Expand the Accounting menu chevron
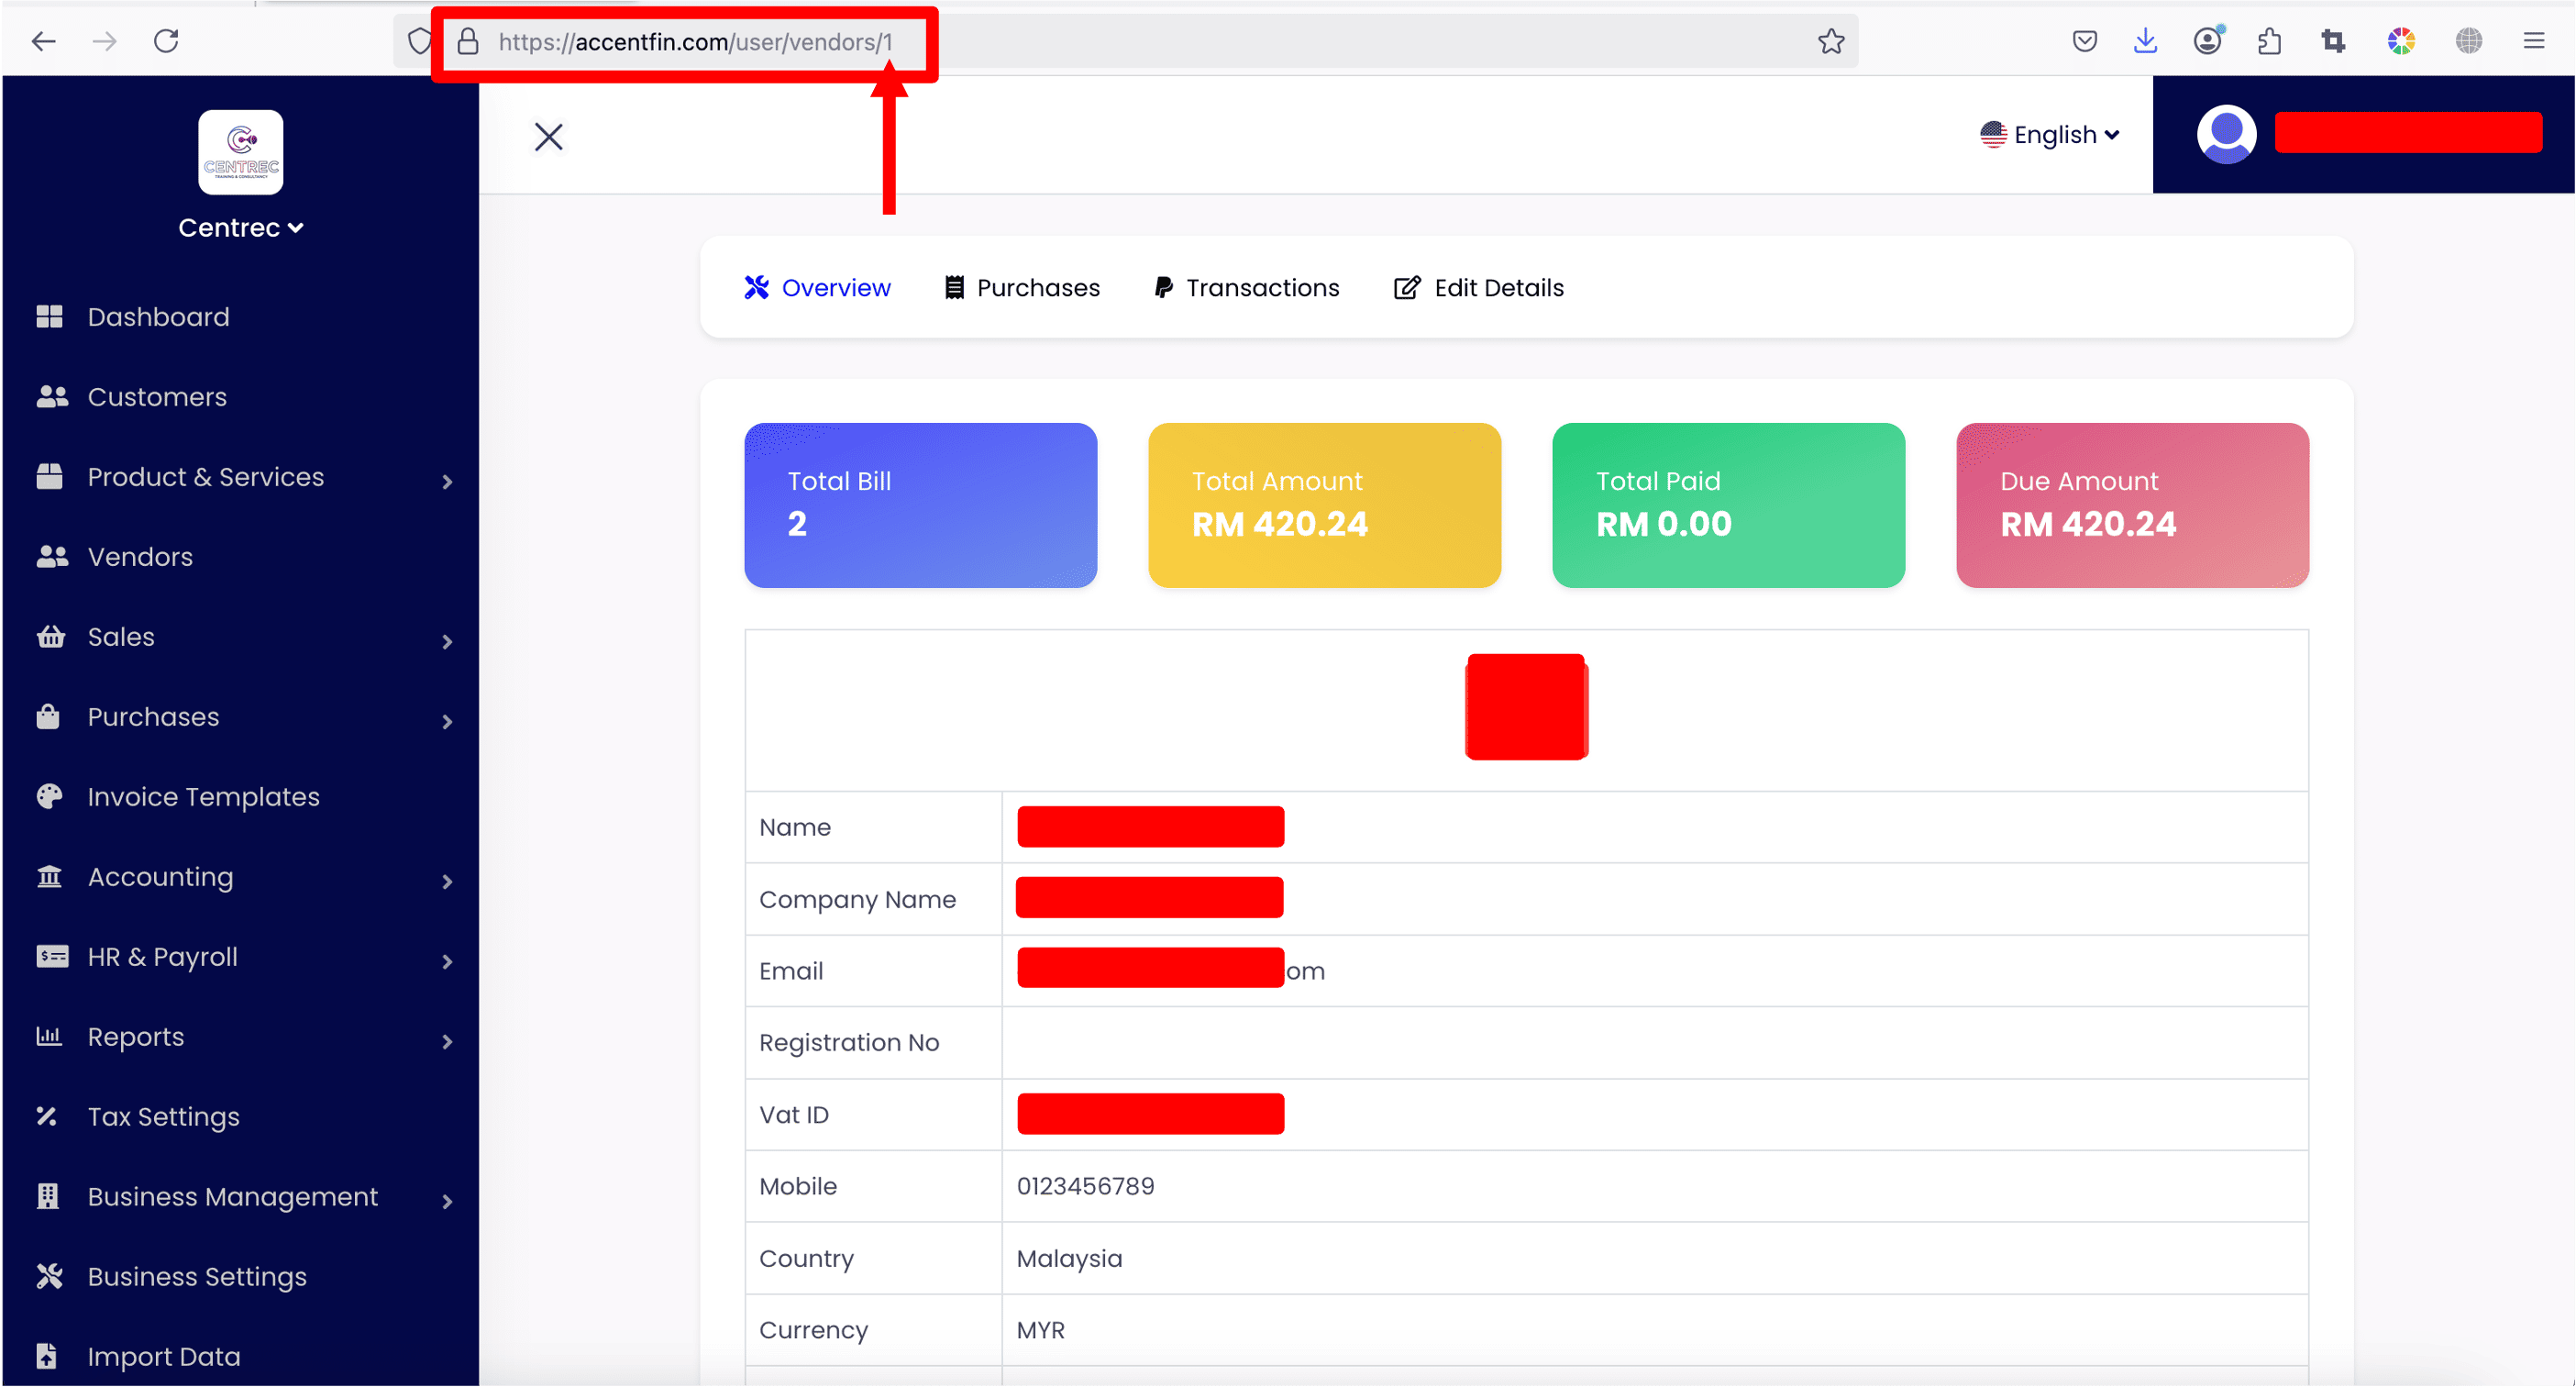 (x=447, y=881)
